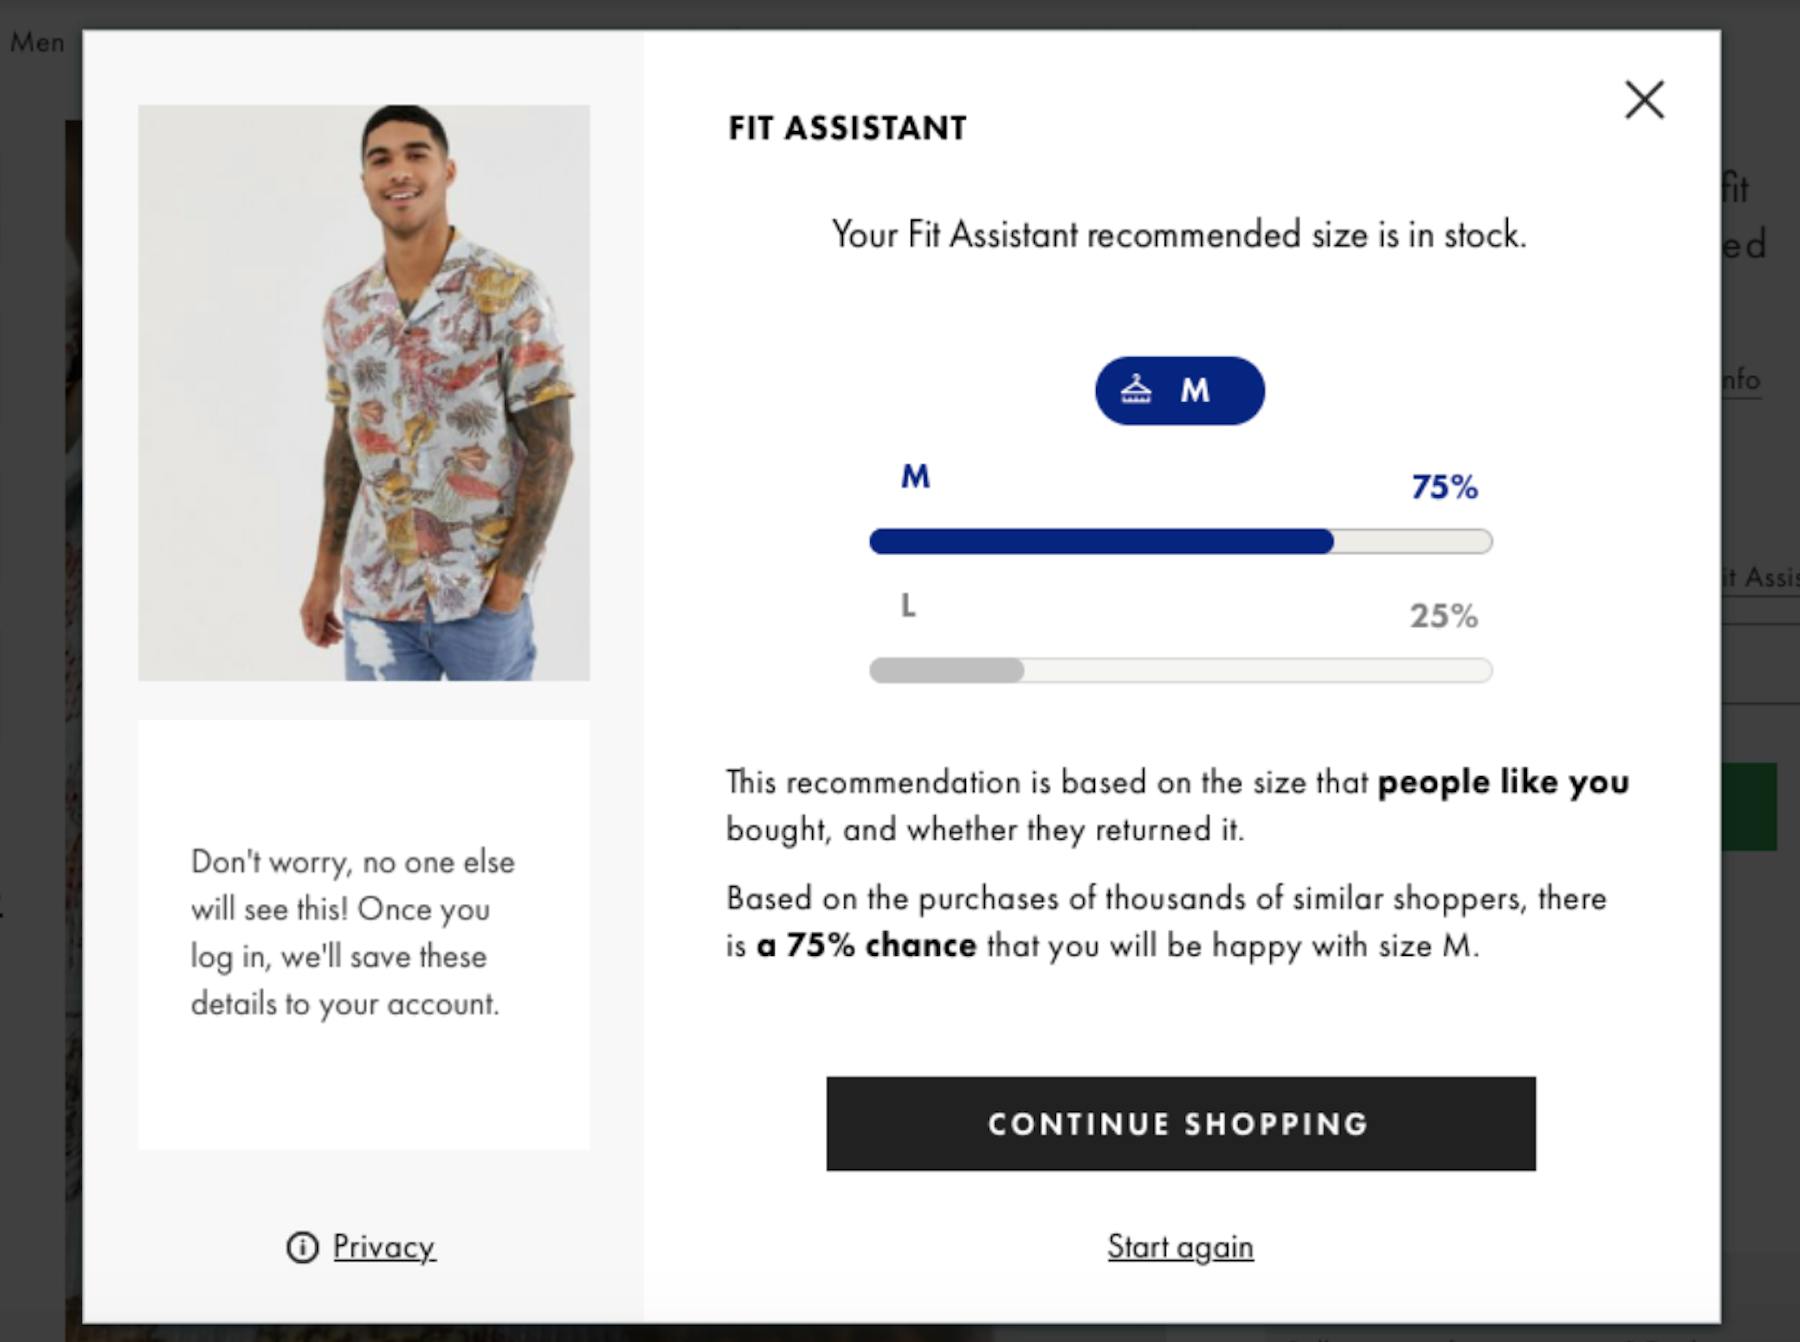
Task: Click the L 25% progress bar
Action: (x=1181, y=670)
